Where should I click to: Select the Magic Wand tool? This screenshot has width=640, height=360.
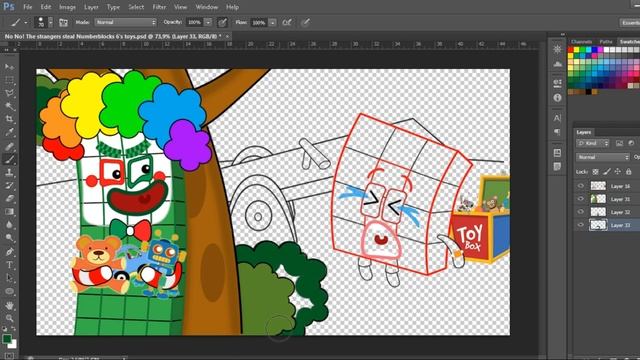coord(9,106)
